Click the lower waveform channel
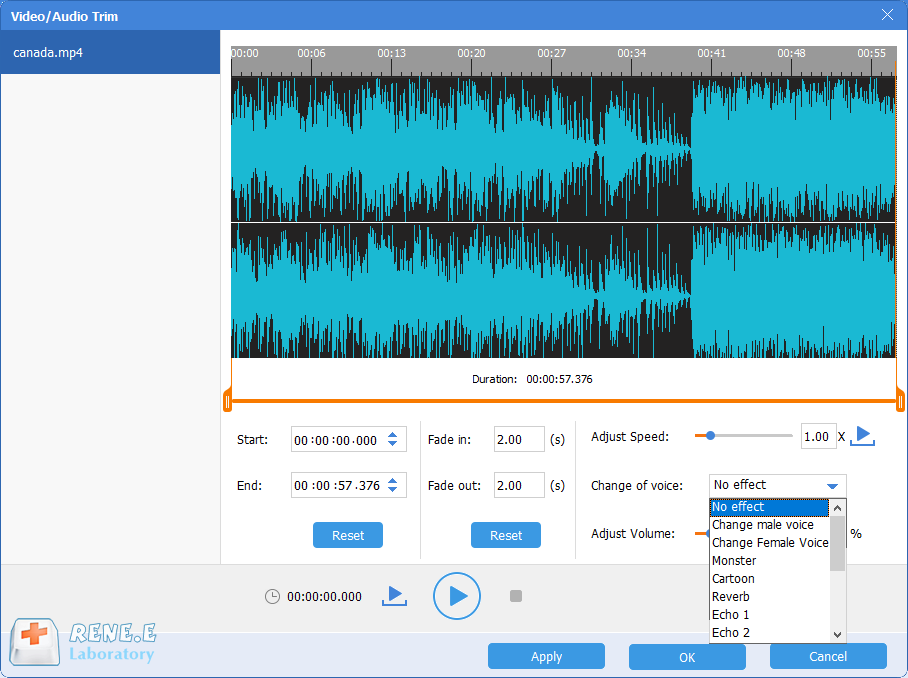The image size is (908, 678). click(563, 291)
